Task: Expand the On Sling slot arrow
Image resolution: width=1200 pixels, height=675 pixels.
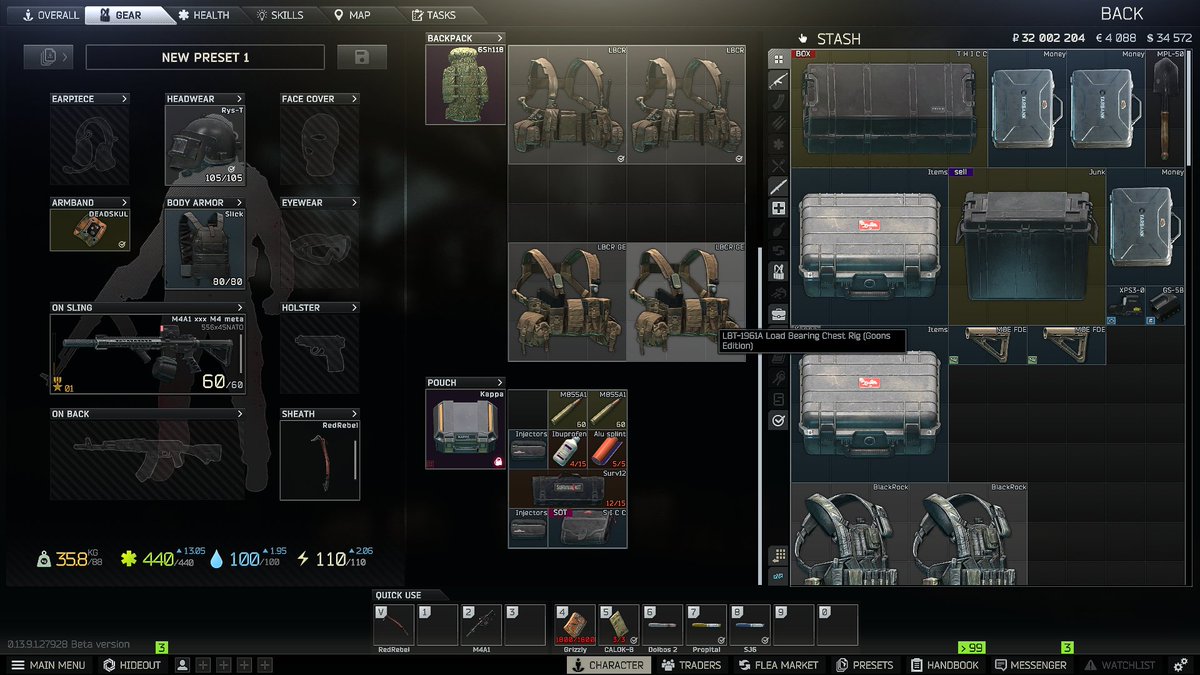Action: point(240,308)
